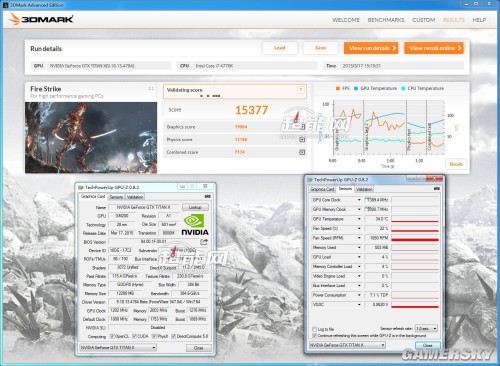This screenshot has width=500, height=366.
Task: Open the BIOS version share icon in GPU-Z
Action: pos(204,242)
